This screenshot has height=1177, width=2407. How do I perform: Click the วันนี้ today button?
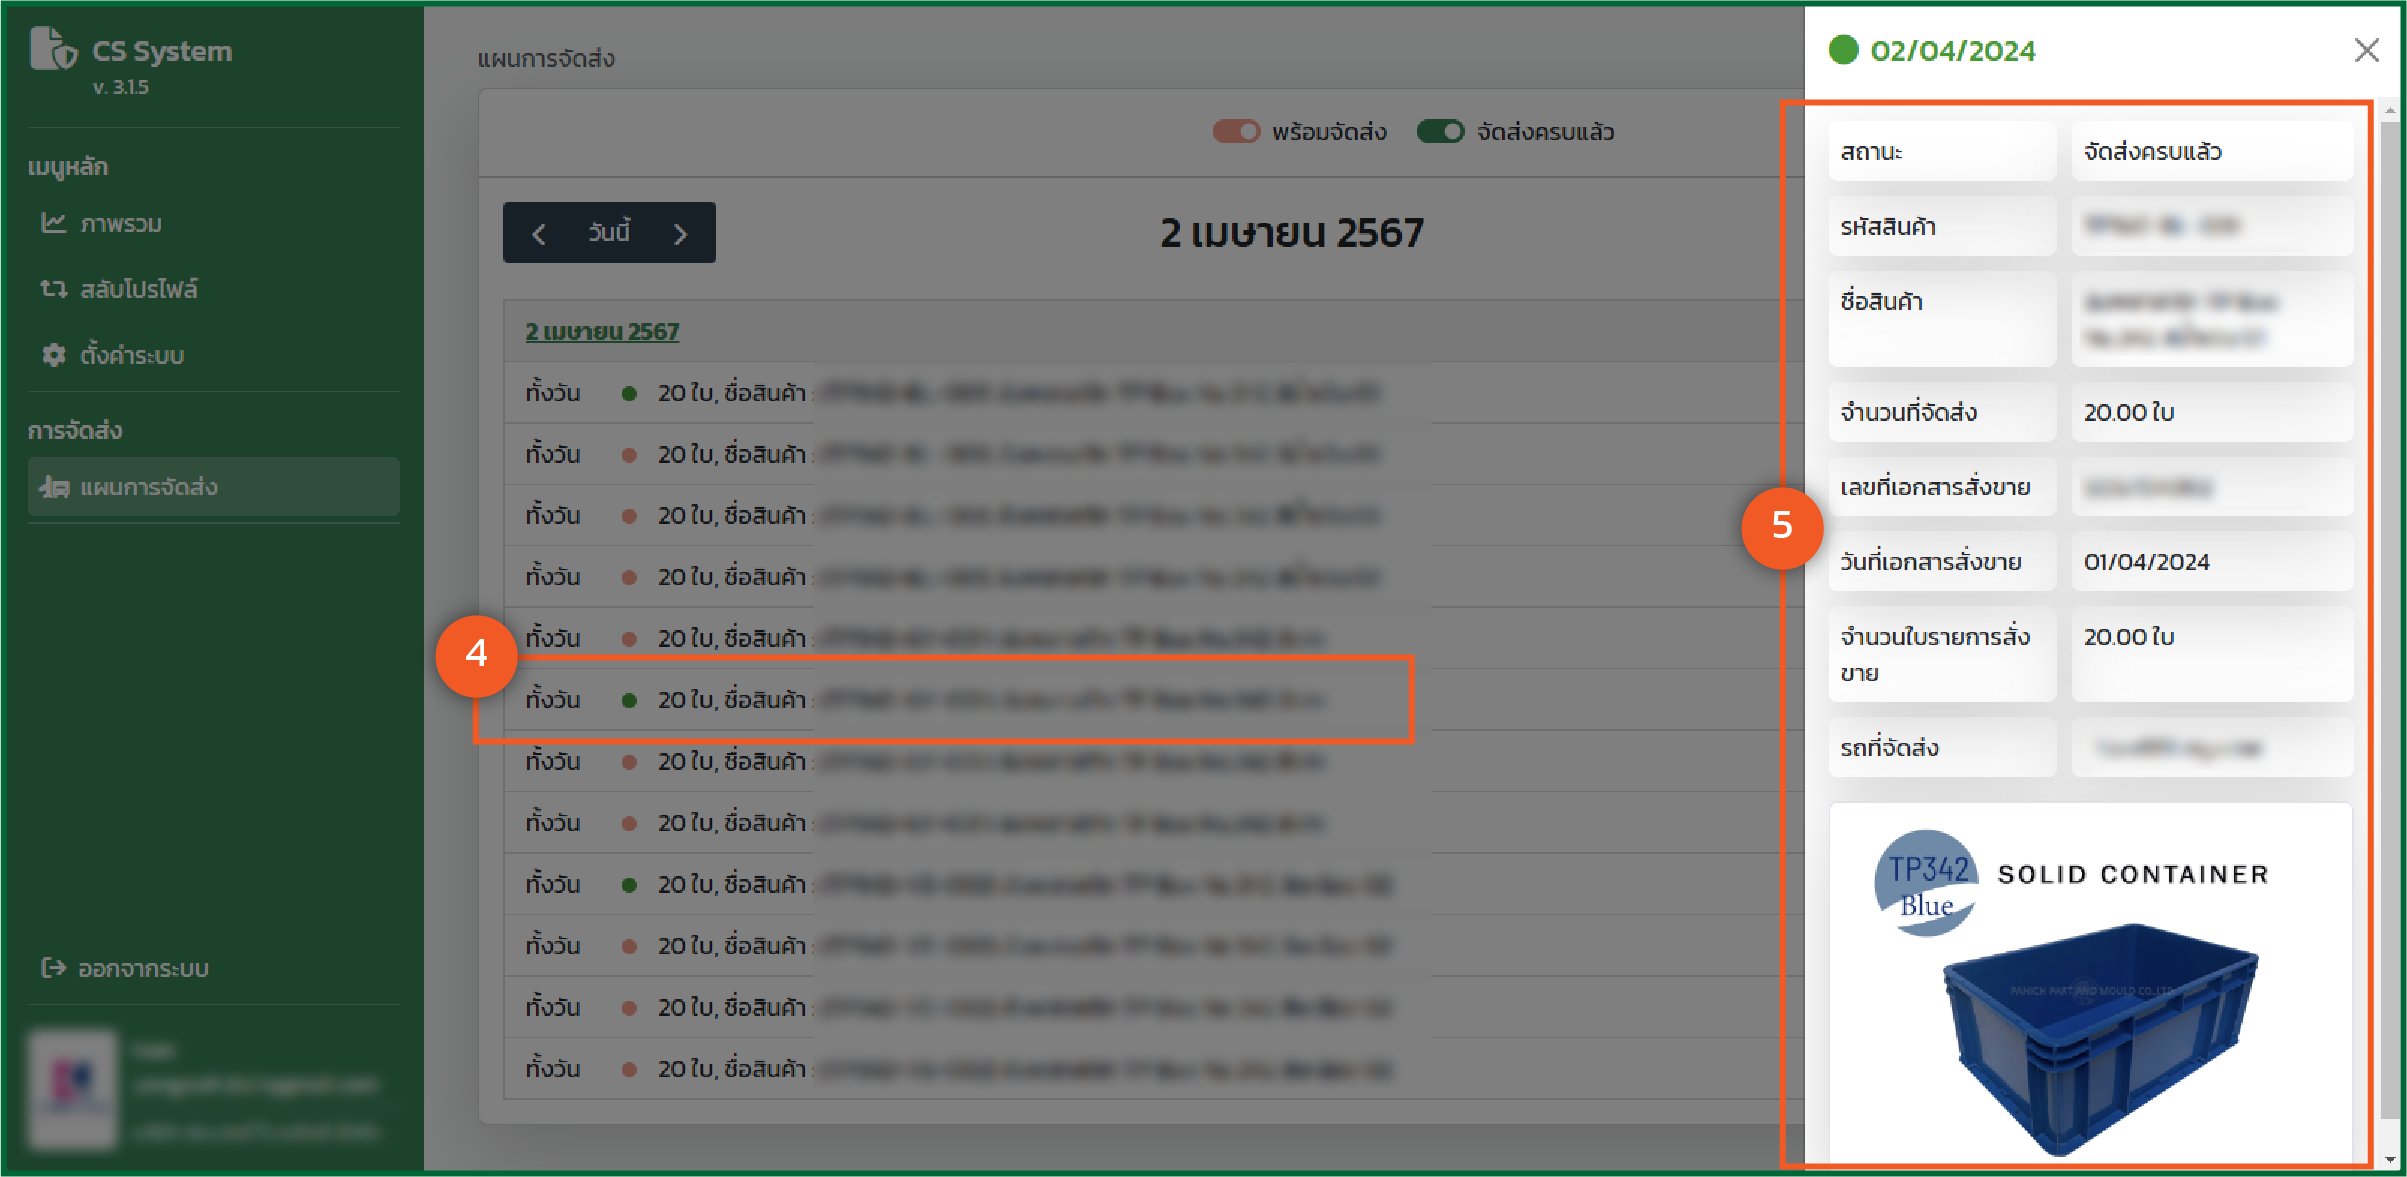[609, 233]
